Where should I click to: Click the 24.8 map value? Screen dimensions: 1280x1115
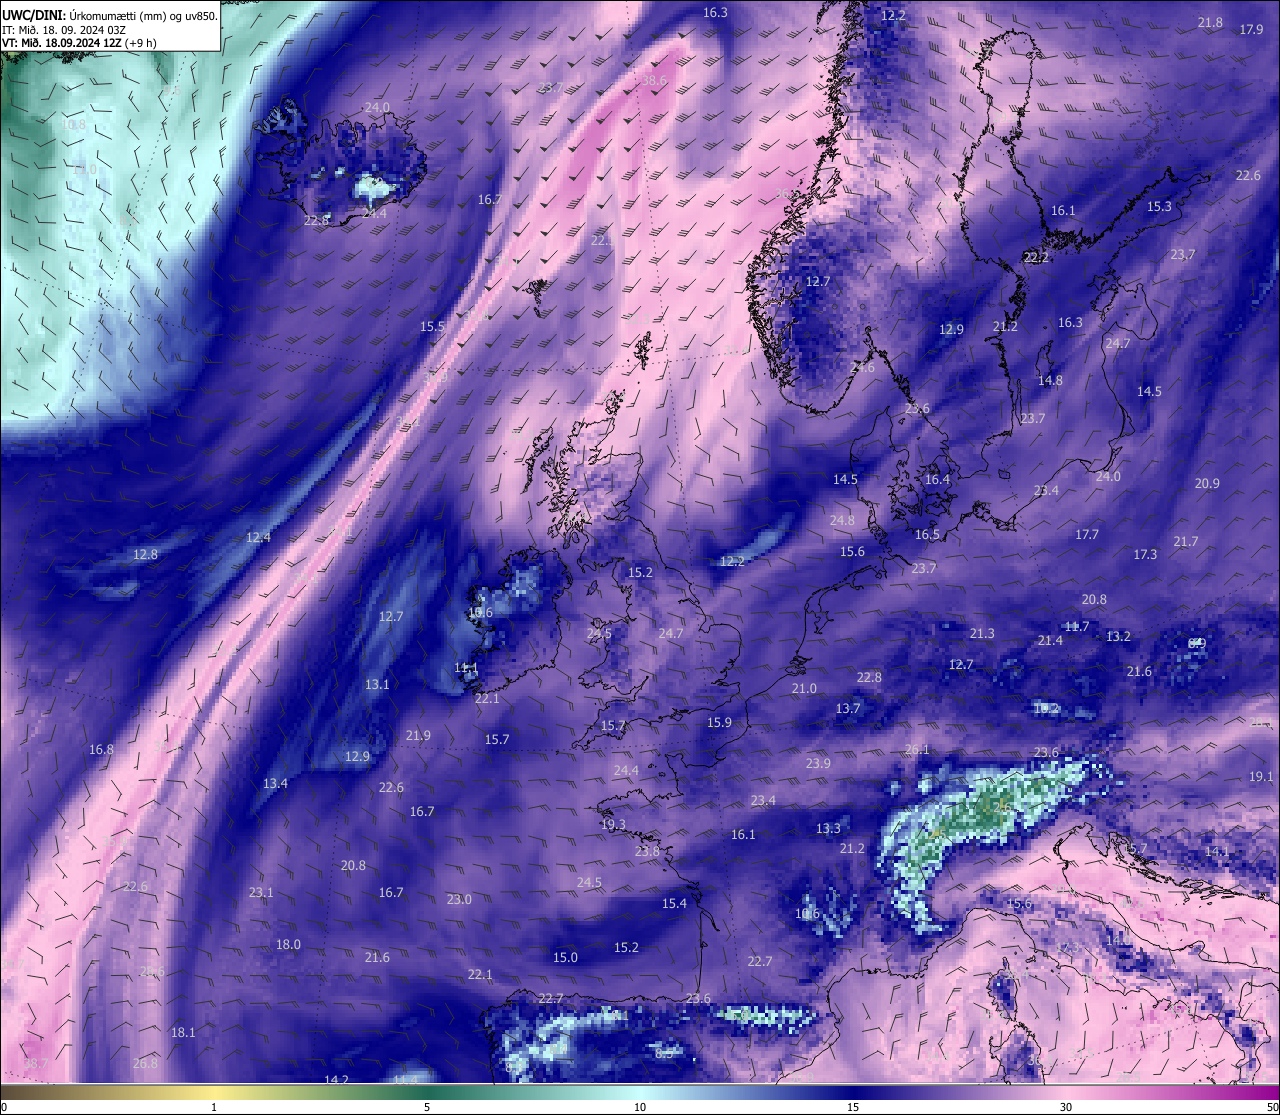coord(842,520)
